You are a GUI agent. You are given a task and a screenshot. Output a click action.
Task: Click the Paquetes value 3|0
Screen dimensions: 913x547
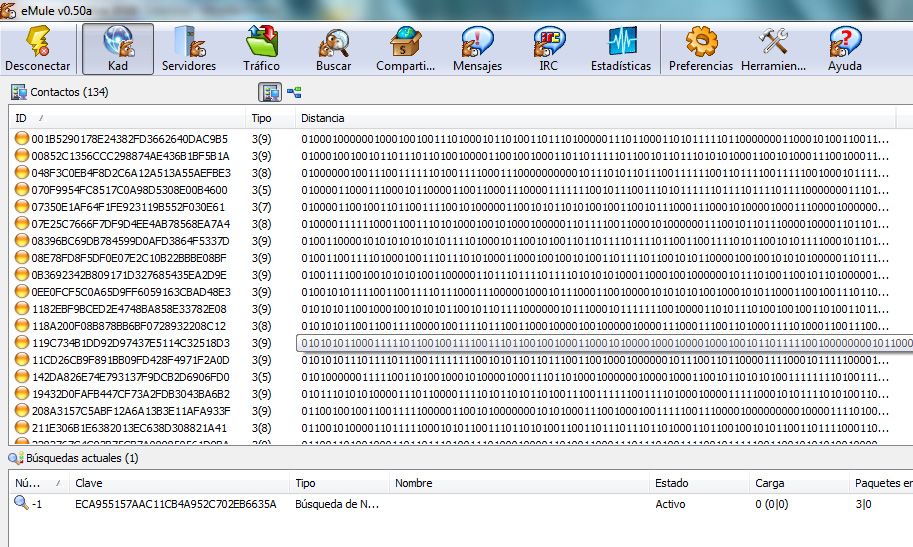coord(864,504)
